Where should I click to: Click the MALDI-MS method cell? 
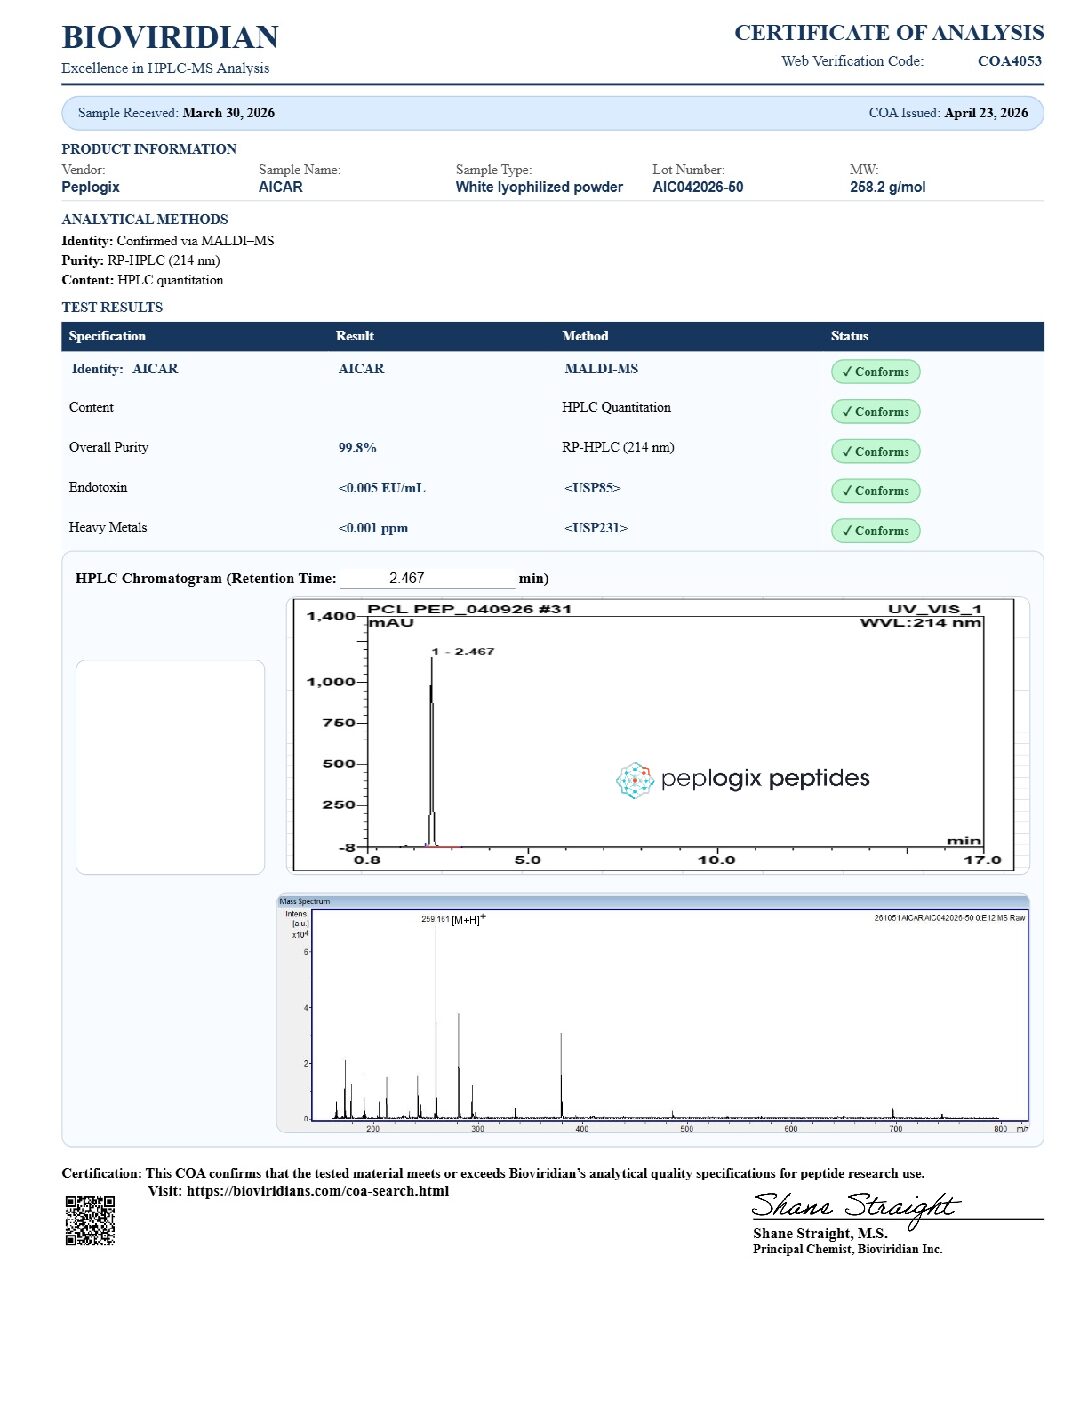(601, 369)
